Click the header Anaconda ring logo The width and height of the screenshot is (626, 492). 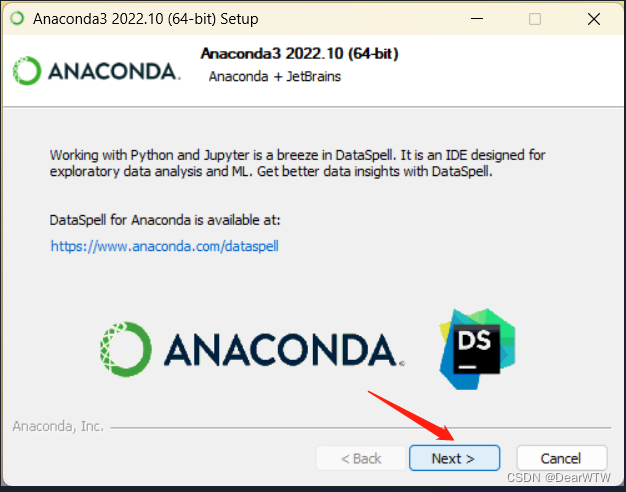(x=27, y=71)
